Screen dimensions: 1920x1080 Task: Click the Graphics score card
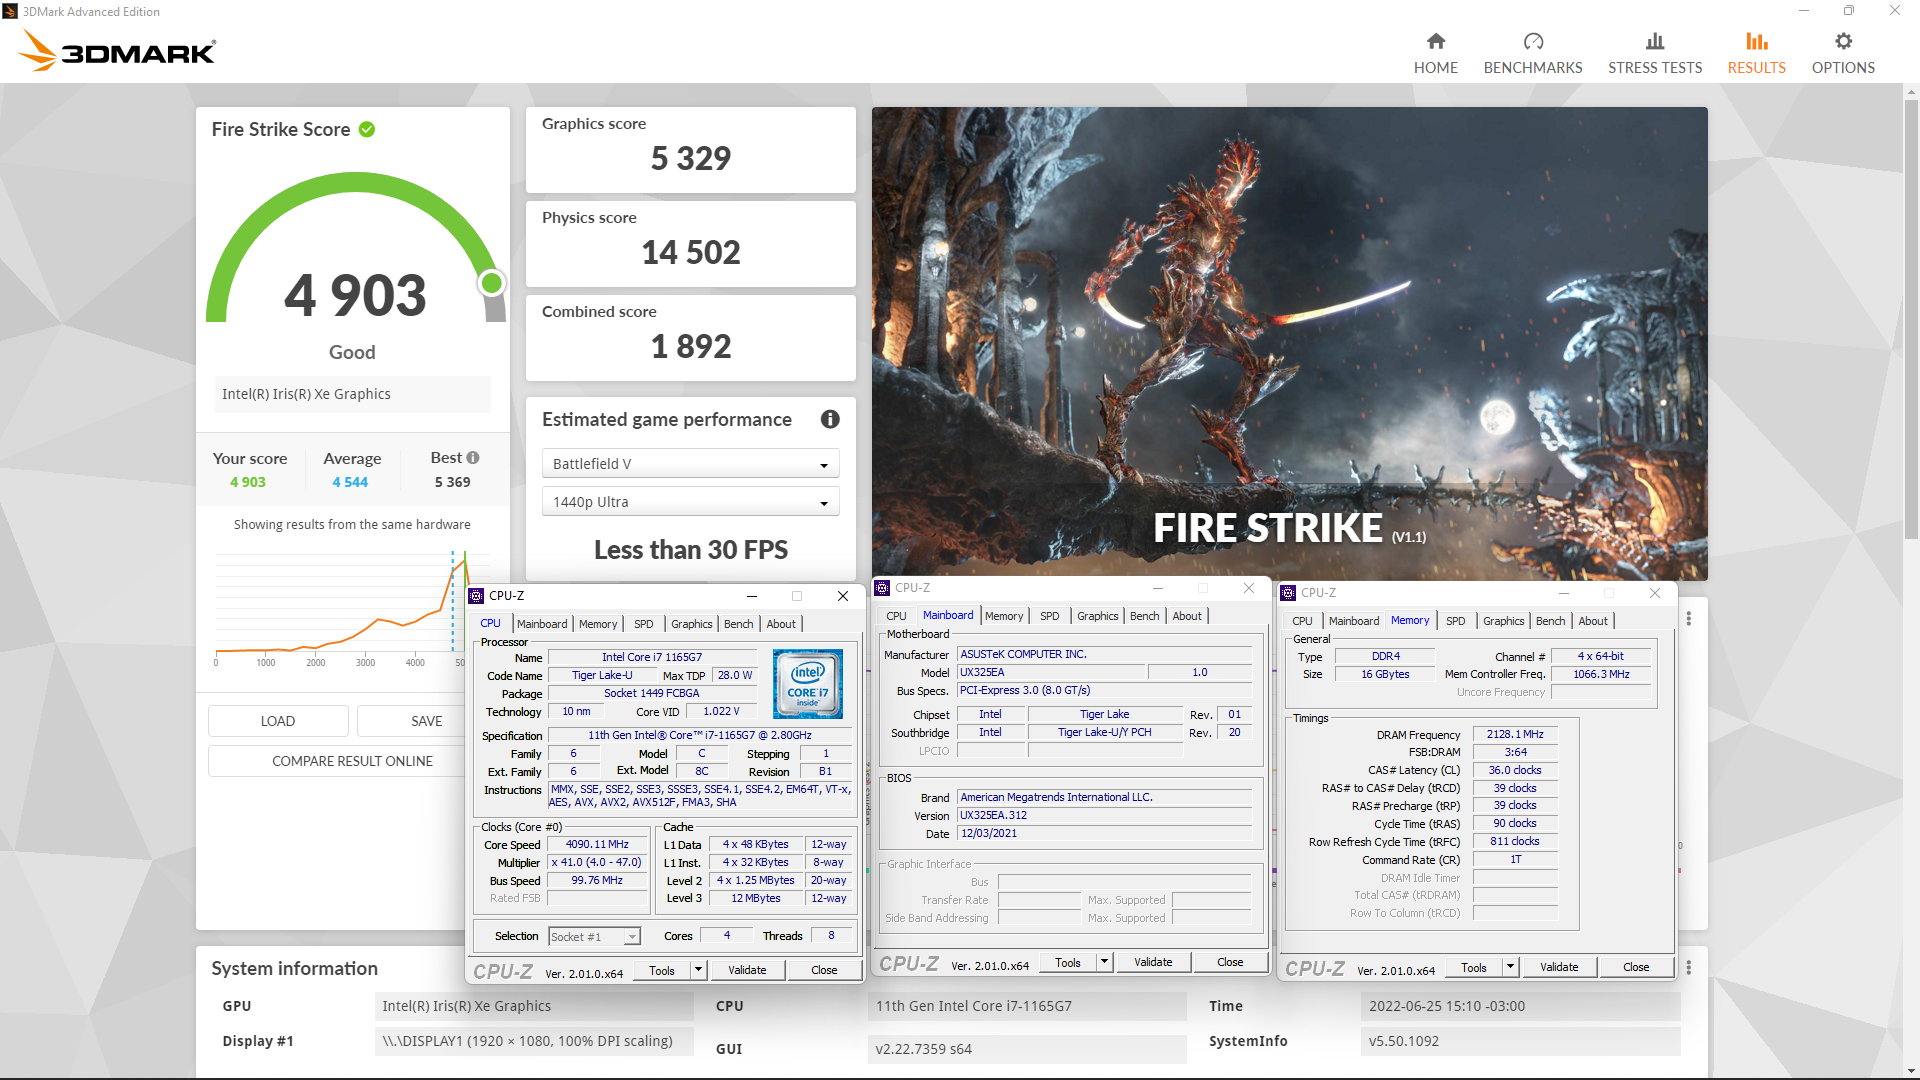pyautogui.click(x=690, y=150)
